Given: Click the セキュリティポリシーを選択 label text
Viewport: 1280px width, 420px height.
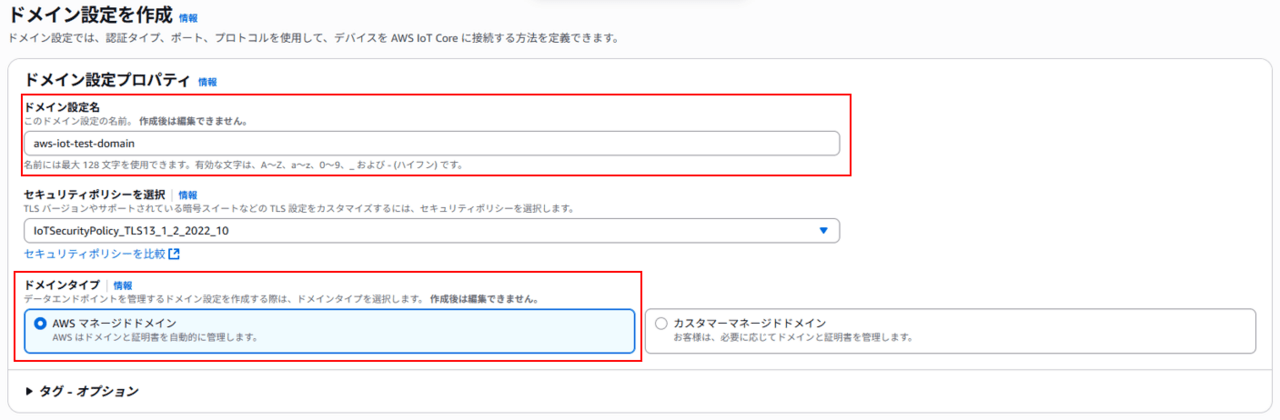Looking at the screenshot, I should point(95,195).
